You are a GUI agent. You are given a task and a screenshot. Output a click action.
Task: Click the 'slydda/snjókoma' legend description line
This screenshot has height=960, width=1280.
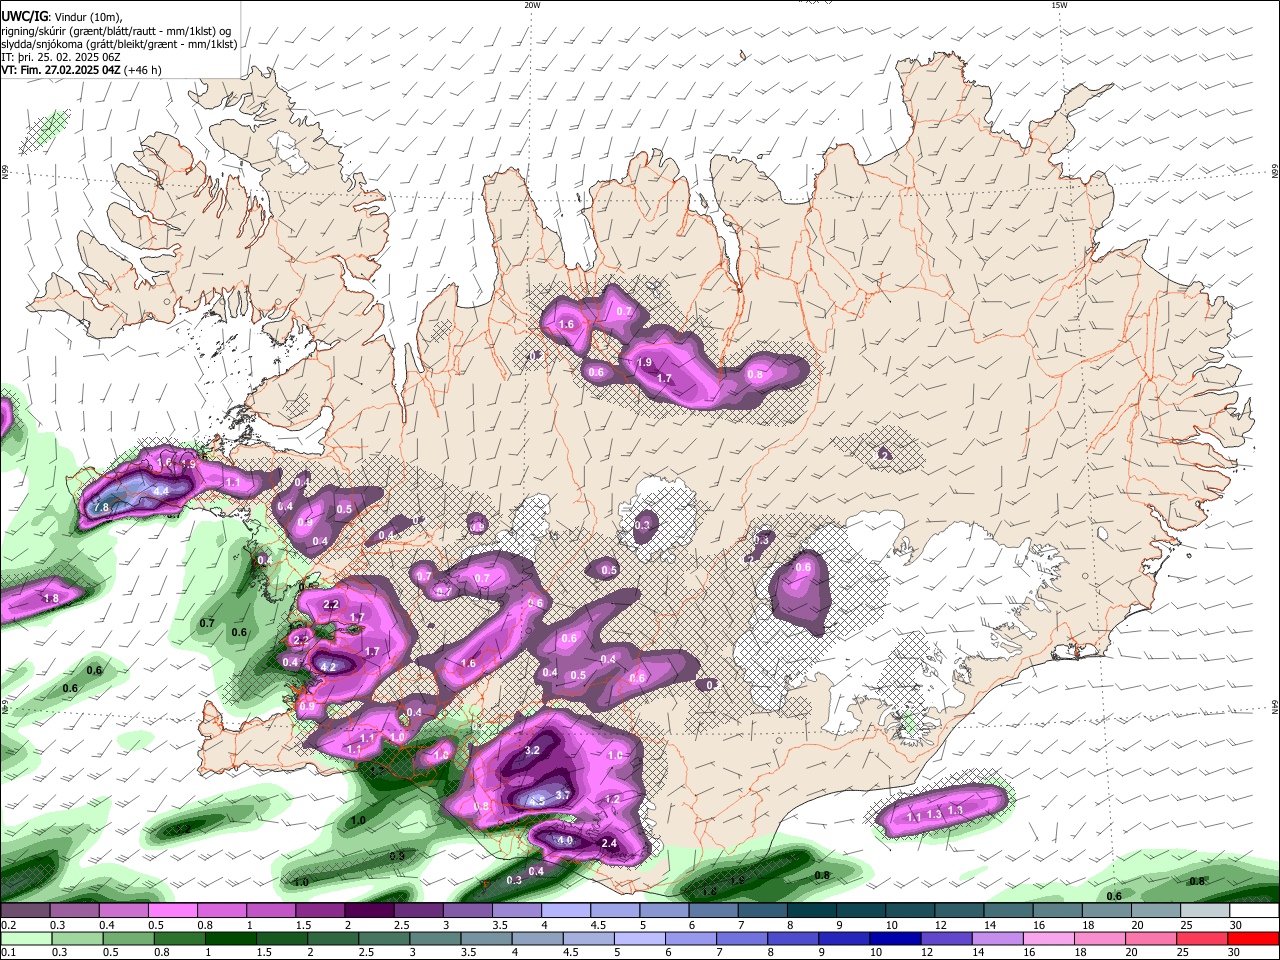pyautogui.click(x=119, y=44)
